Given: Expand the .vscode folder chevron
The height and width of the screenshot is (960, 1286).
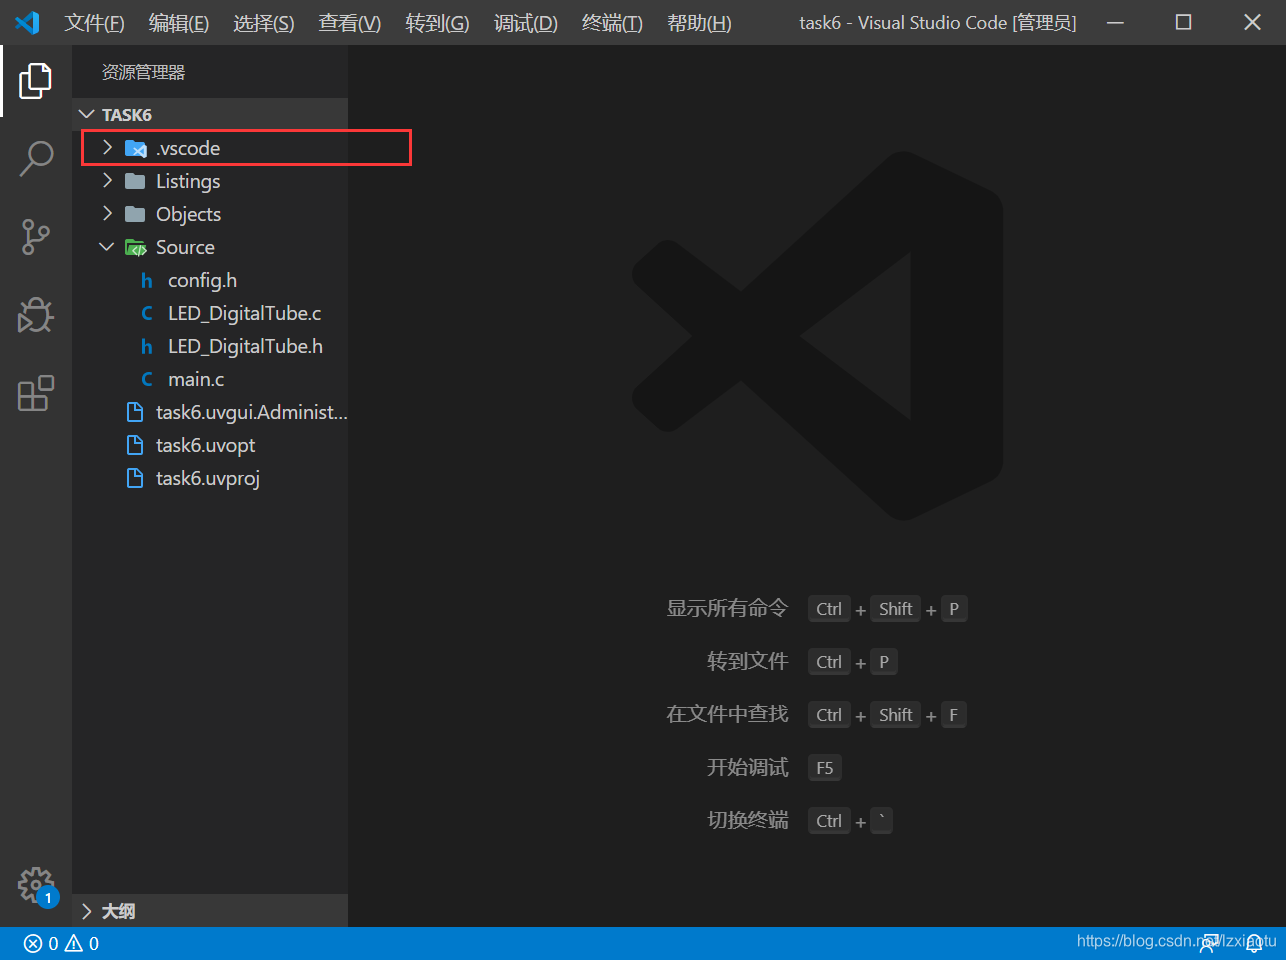Looking at the screenshot, I should (x=107, y=148).
